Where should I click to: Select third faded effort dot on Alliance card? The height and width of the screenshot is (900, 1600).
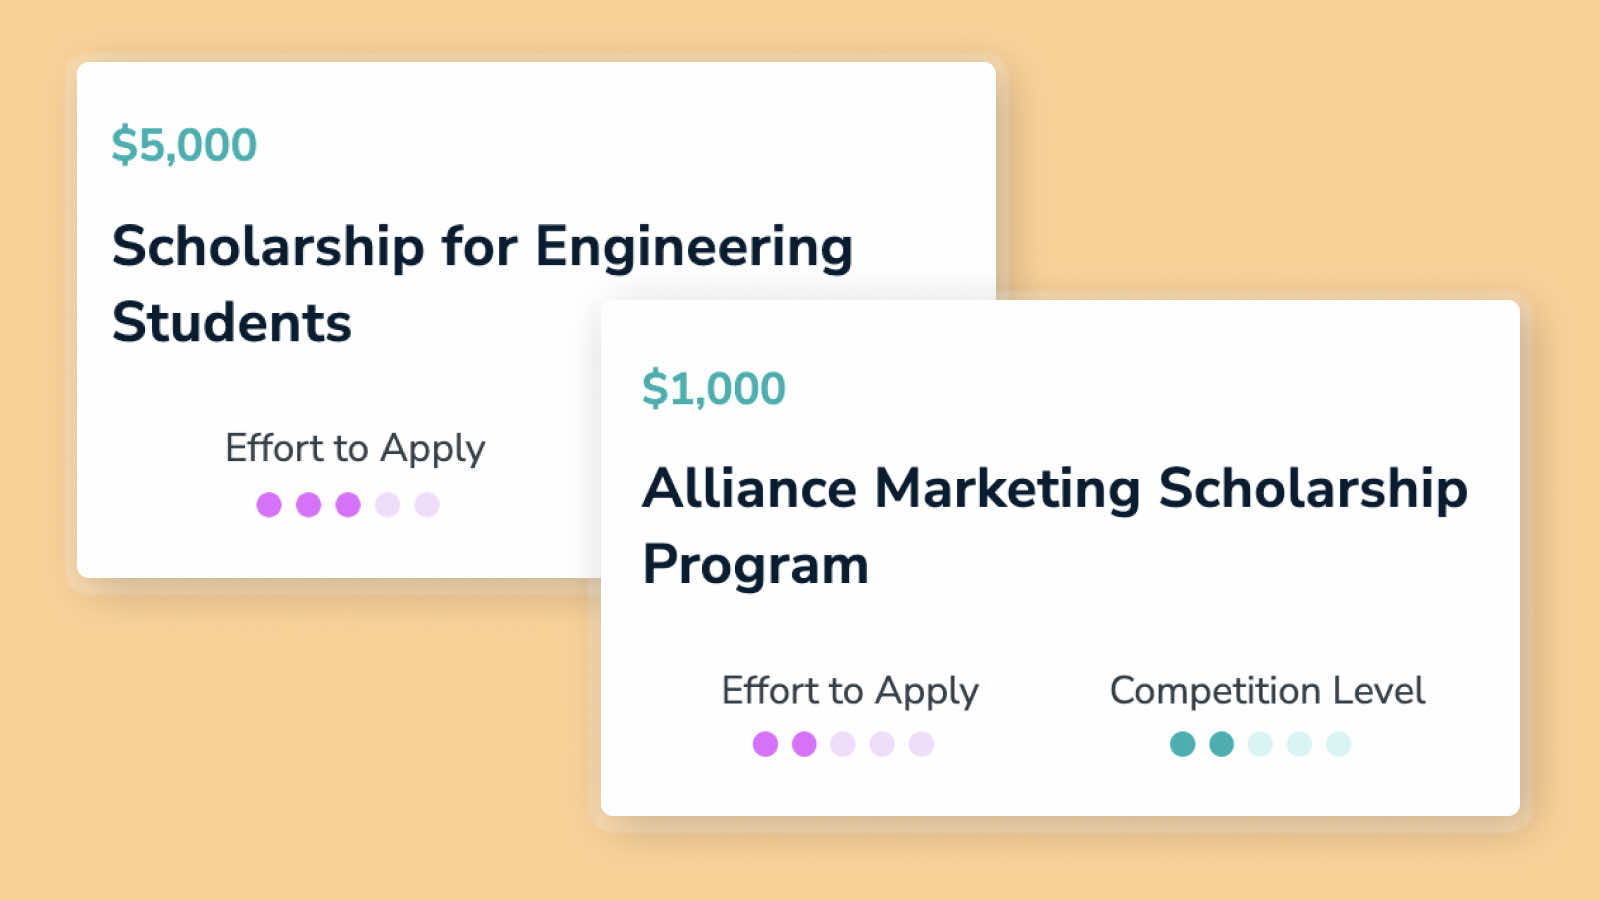(843, 744)
